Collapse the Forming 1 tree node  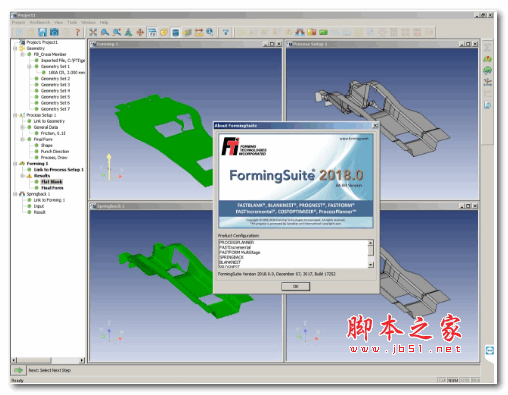[x=15, y=164]
